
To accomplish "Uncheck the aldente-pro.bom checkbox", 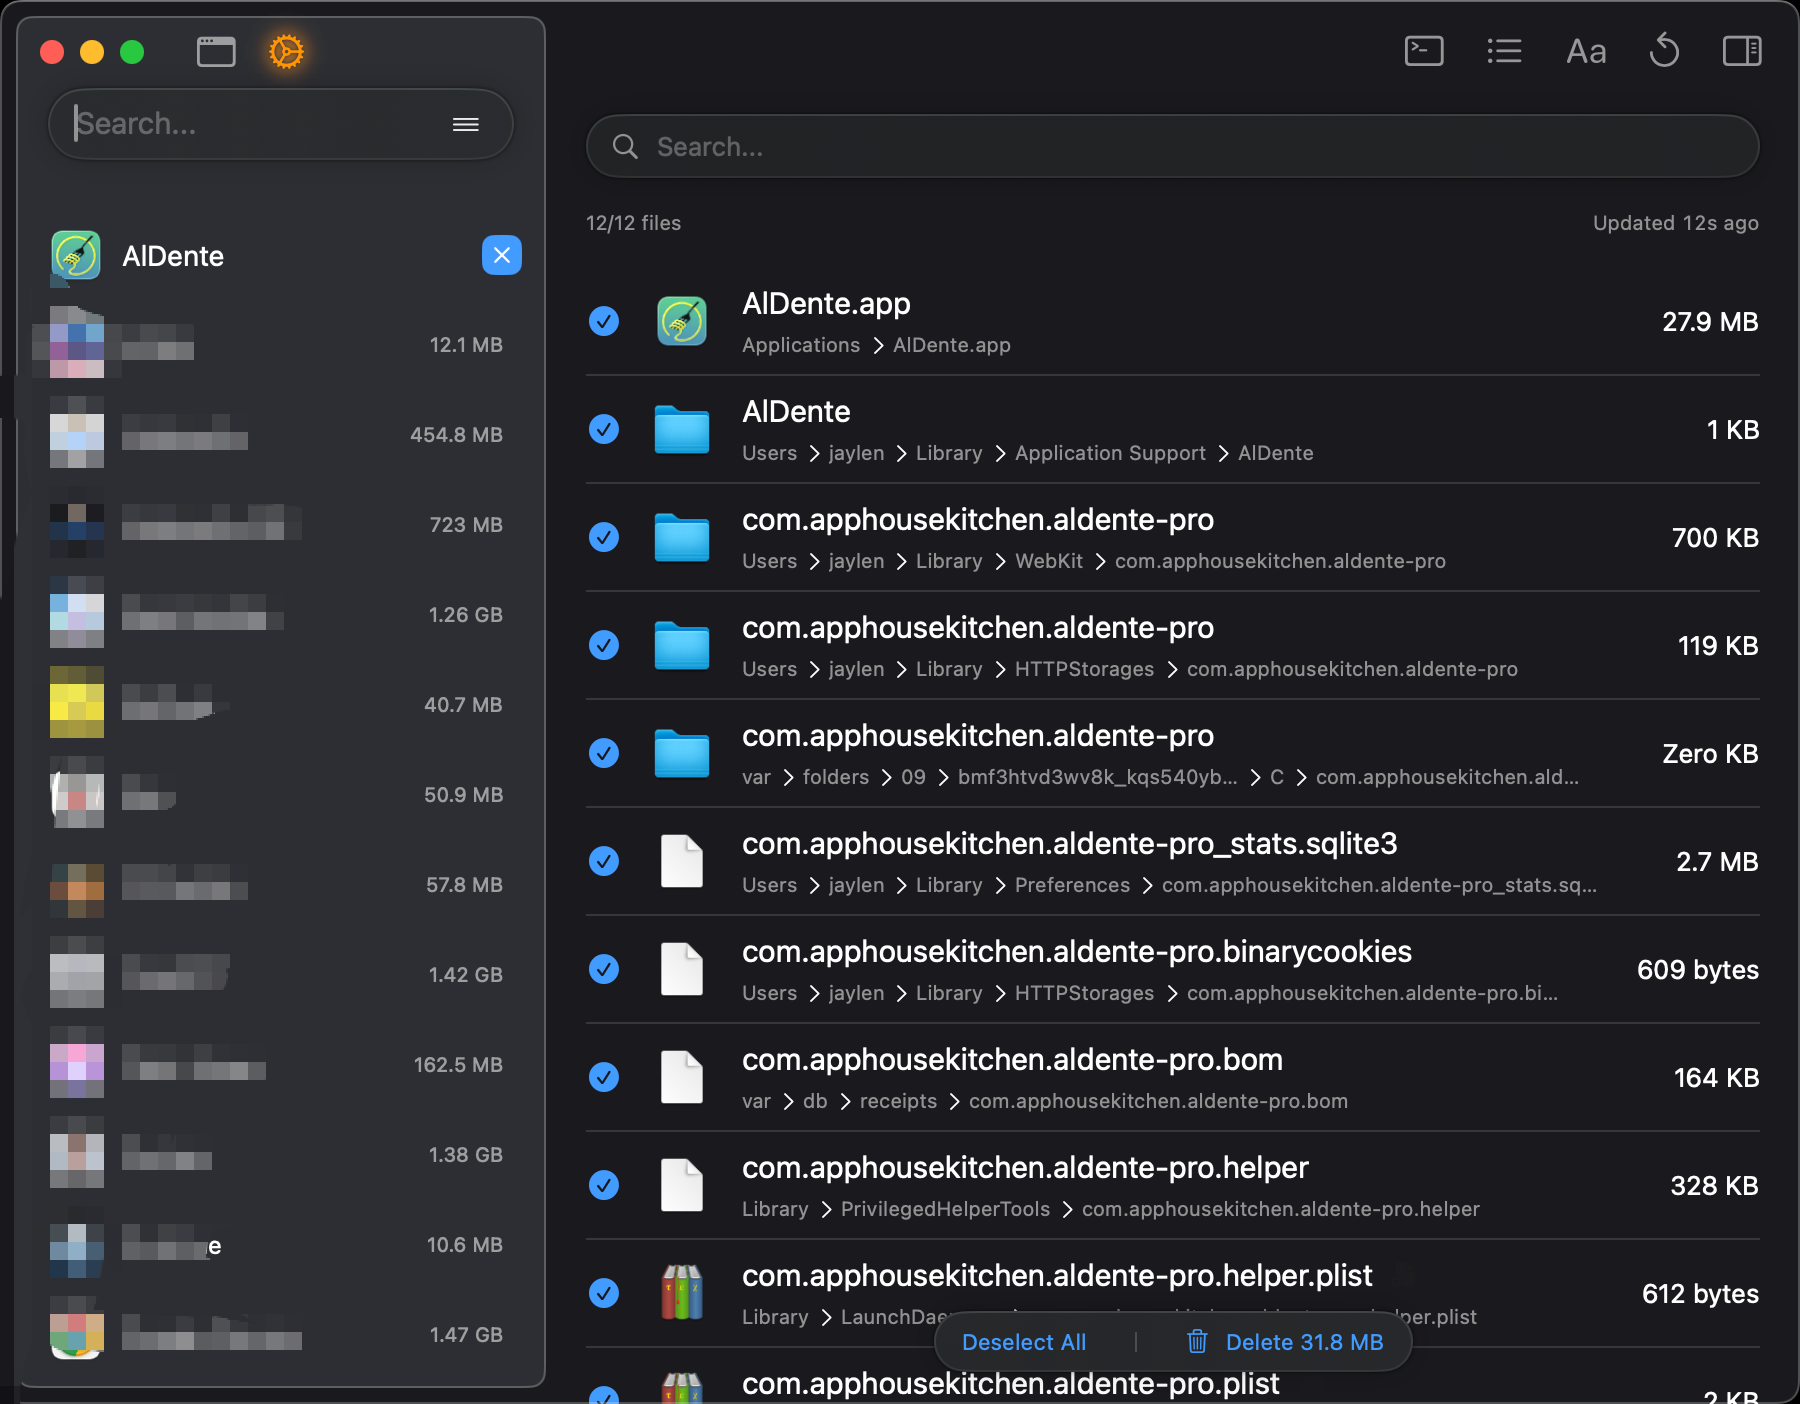I will [x=604, y=1077].
